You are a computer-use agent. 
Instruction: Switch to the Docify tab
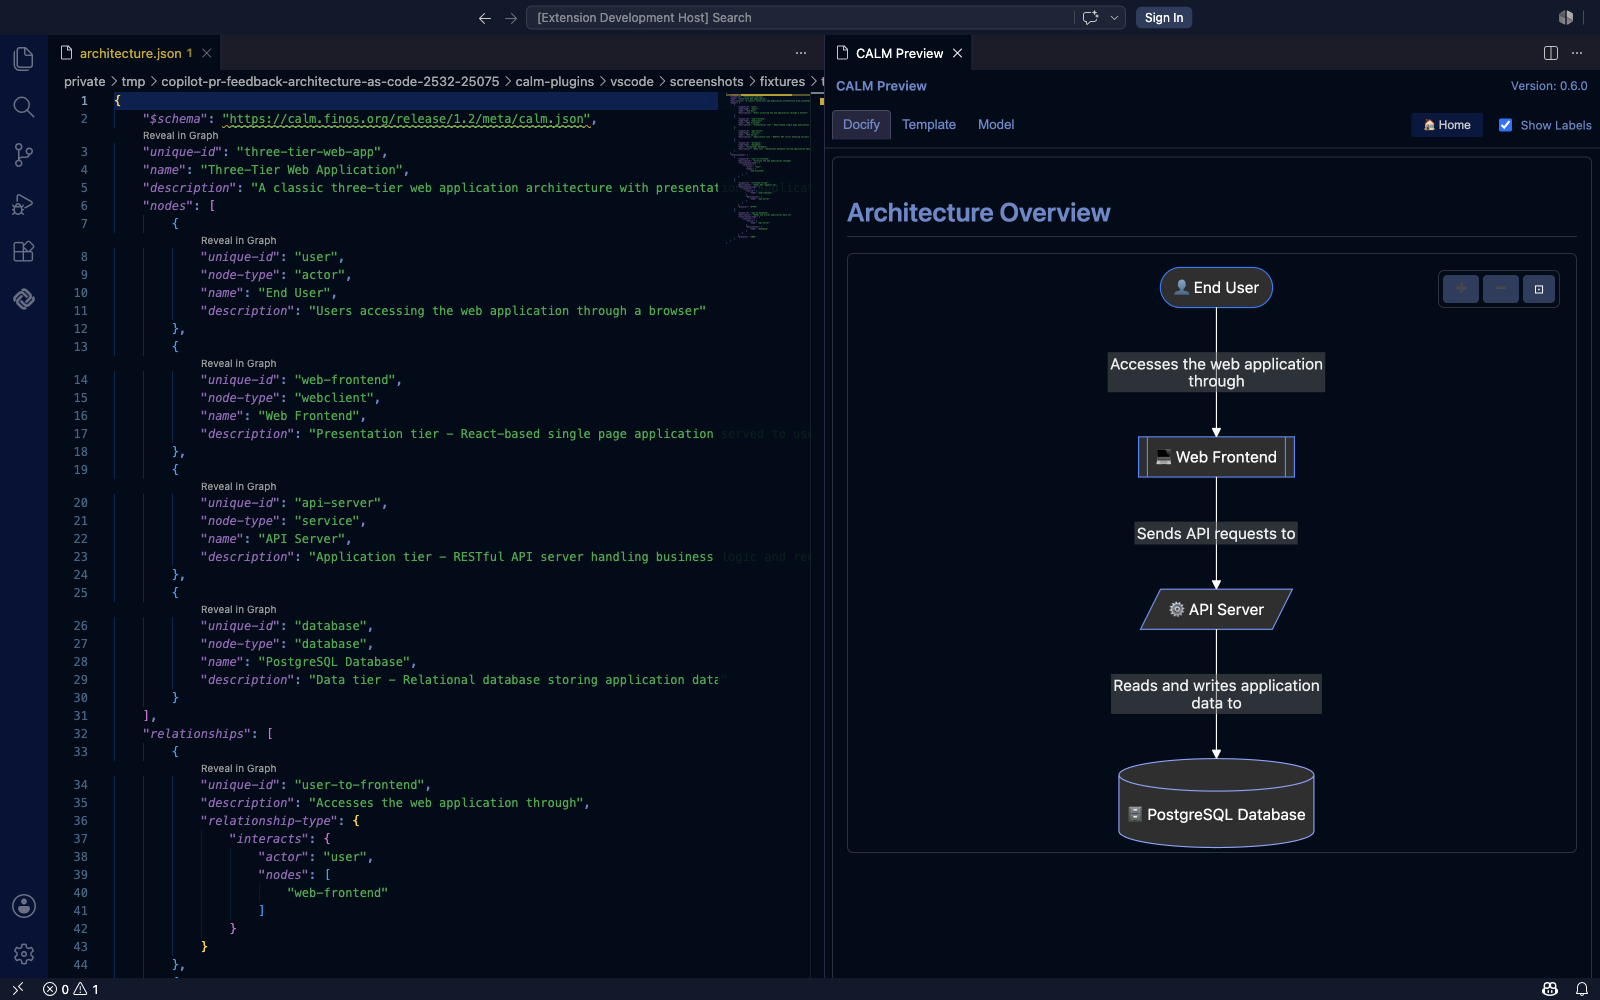tap(861, 125)
